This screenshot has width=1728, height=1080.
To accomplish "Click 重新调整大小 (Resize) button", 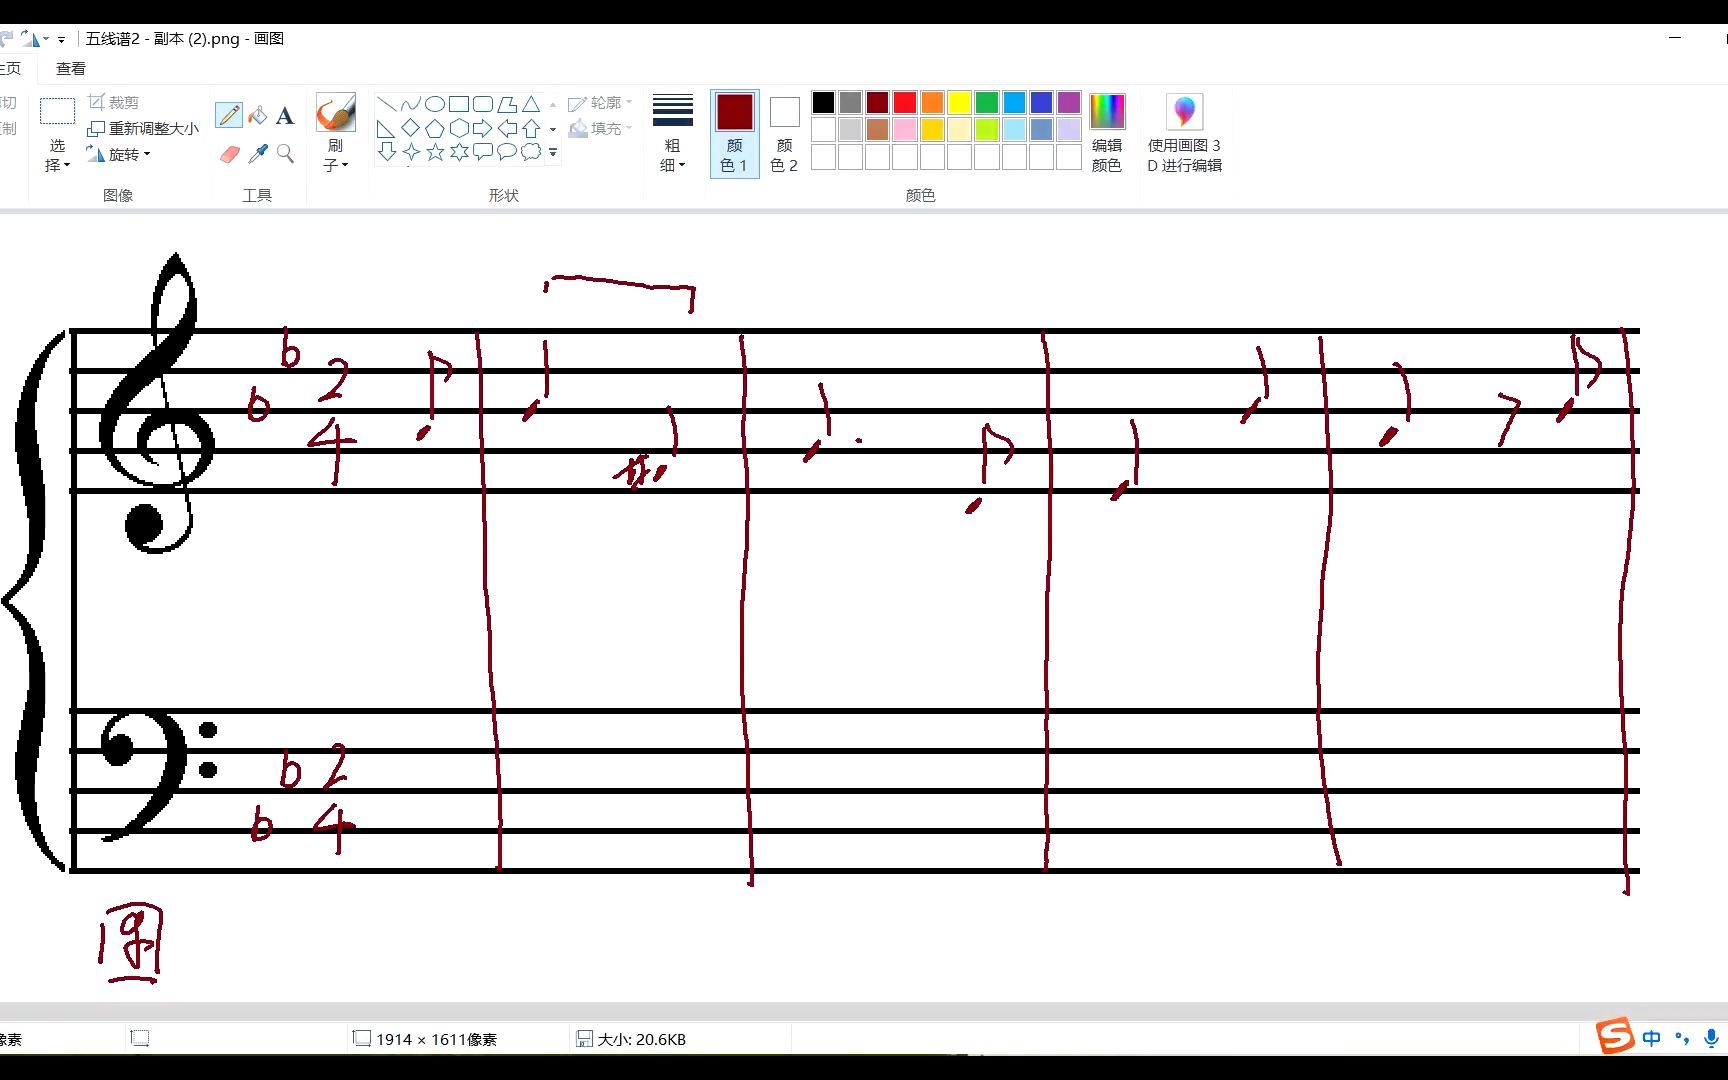I will [x=143, y=129].
